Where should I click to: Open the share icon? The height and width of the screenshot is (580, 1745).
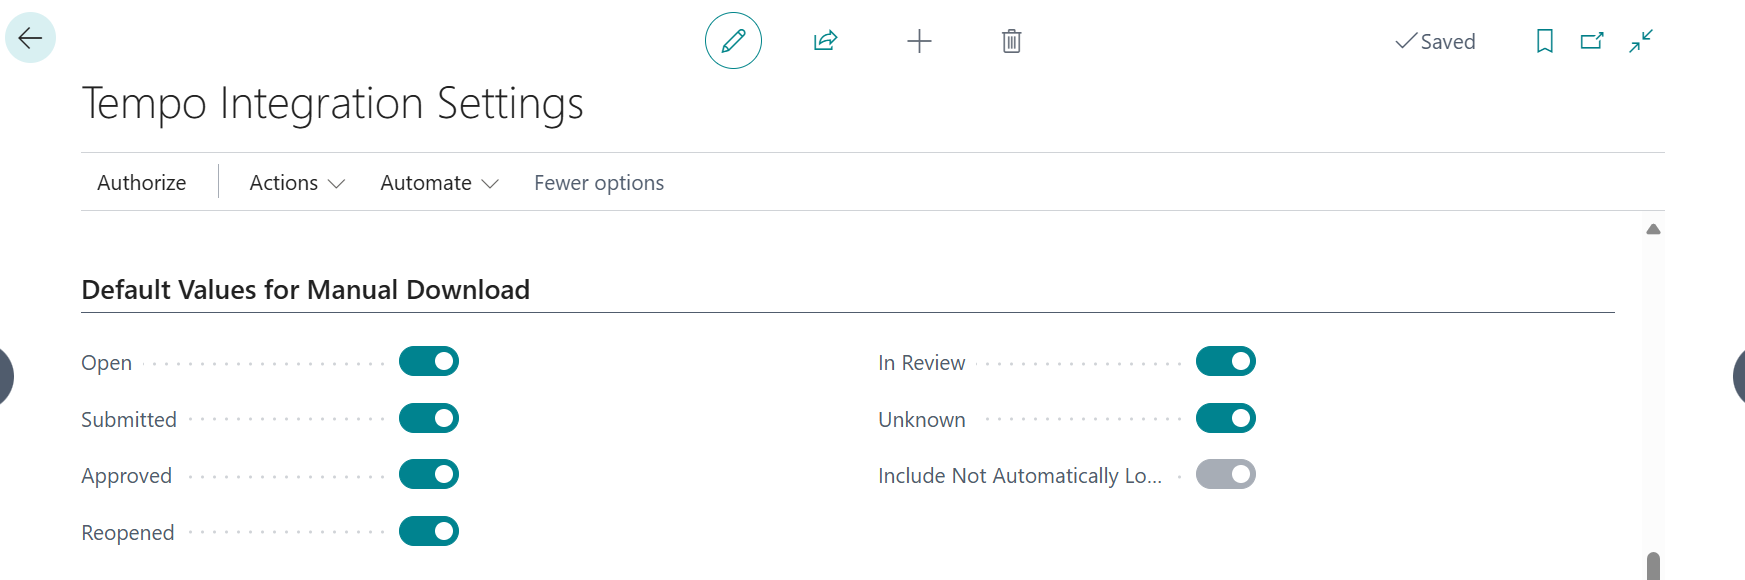click(x=825, y=41)
